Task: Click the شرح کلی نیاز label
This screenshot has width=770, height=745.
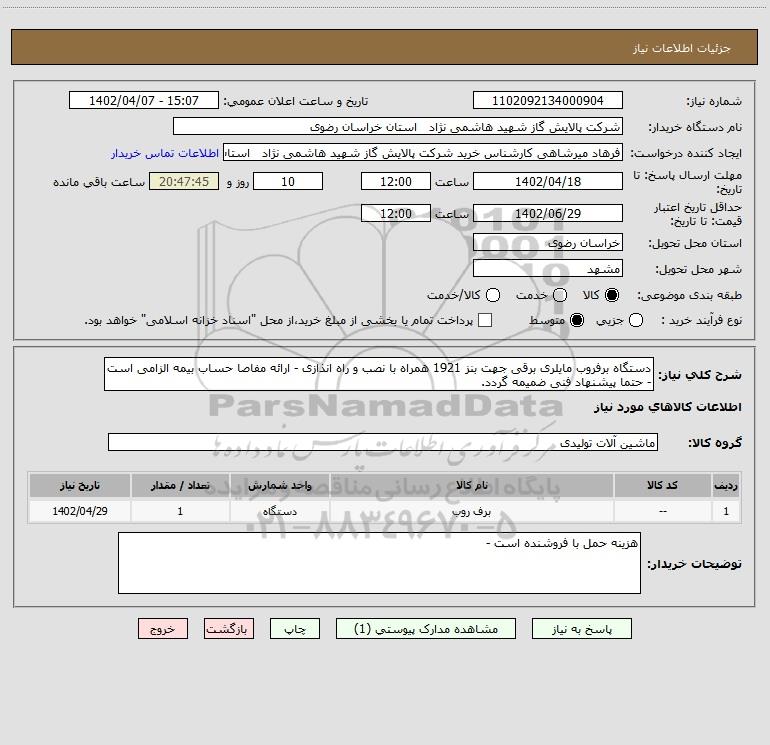Action: tap(700, 375)
